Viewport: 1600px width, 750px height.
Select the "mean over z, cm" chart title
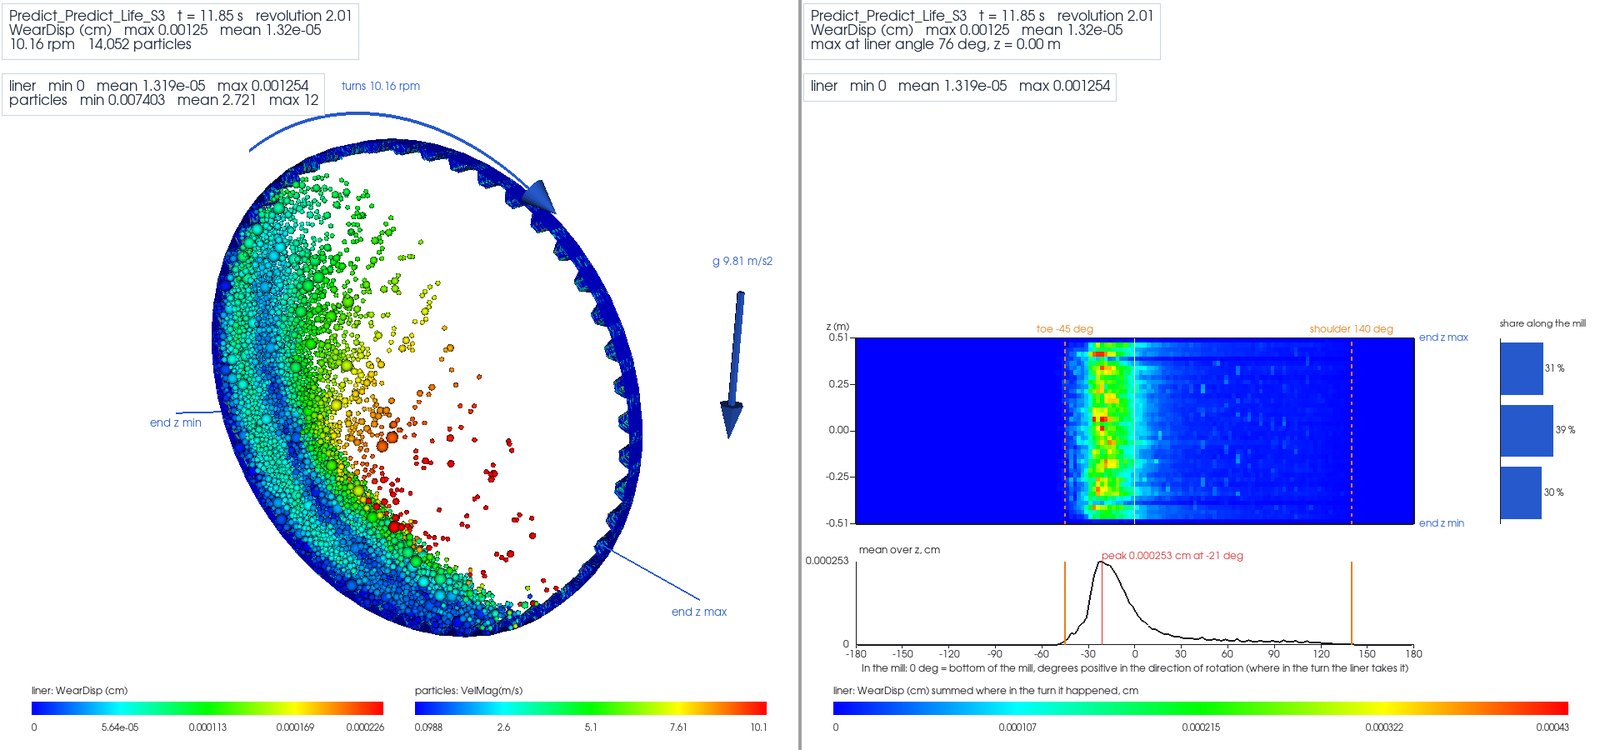(x=899, y=550)
